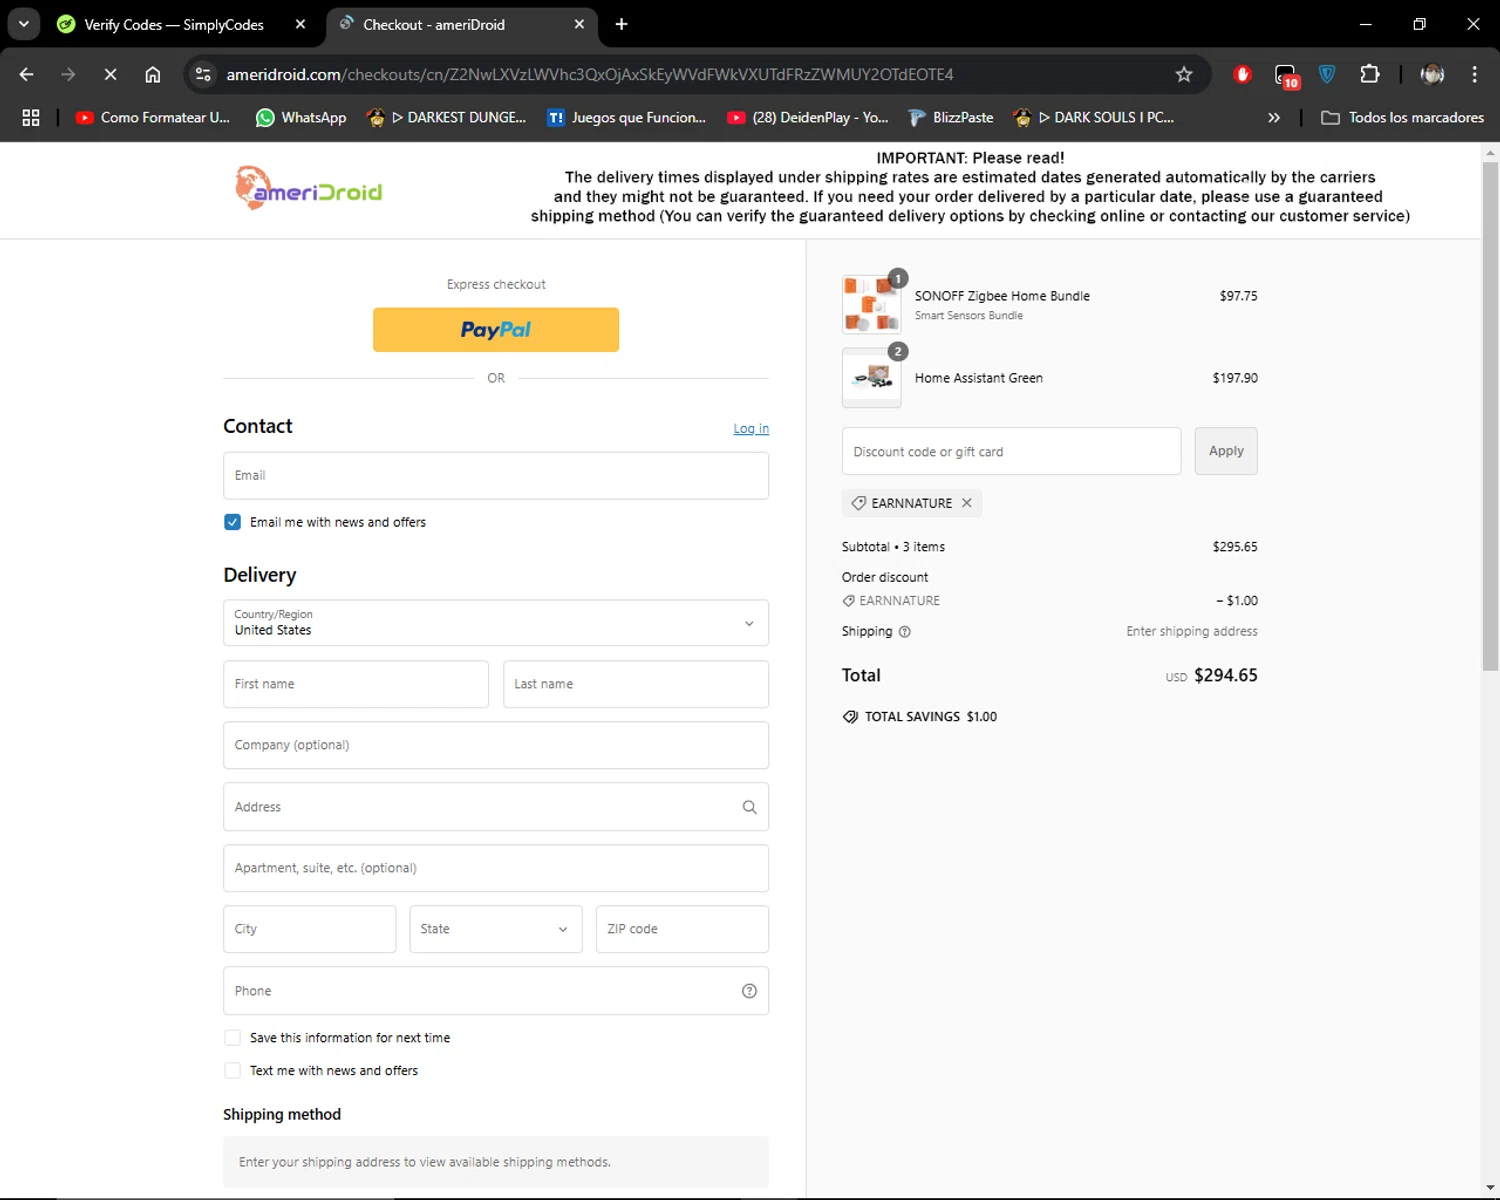Open the browser profile avatar
This screenshot has height=1200, width=1500.
(x=1432, y=74)
